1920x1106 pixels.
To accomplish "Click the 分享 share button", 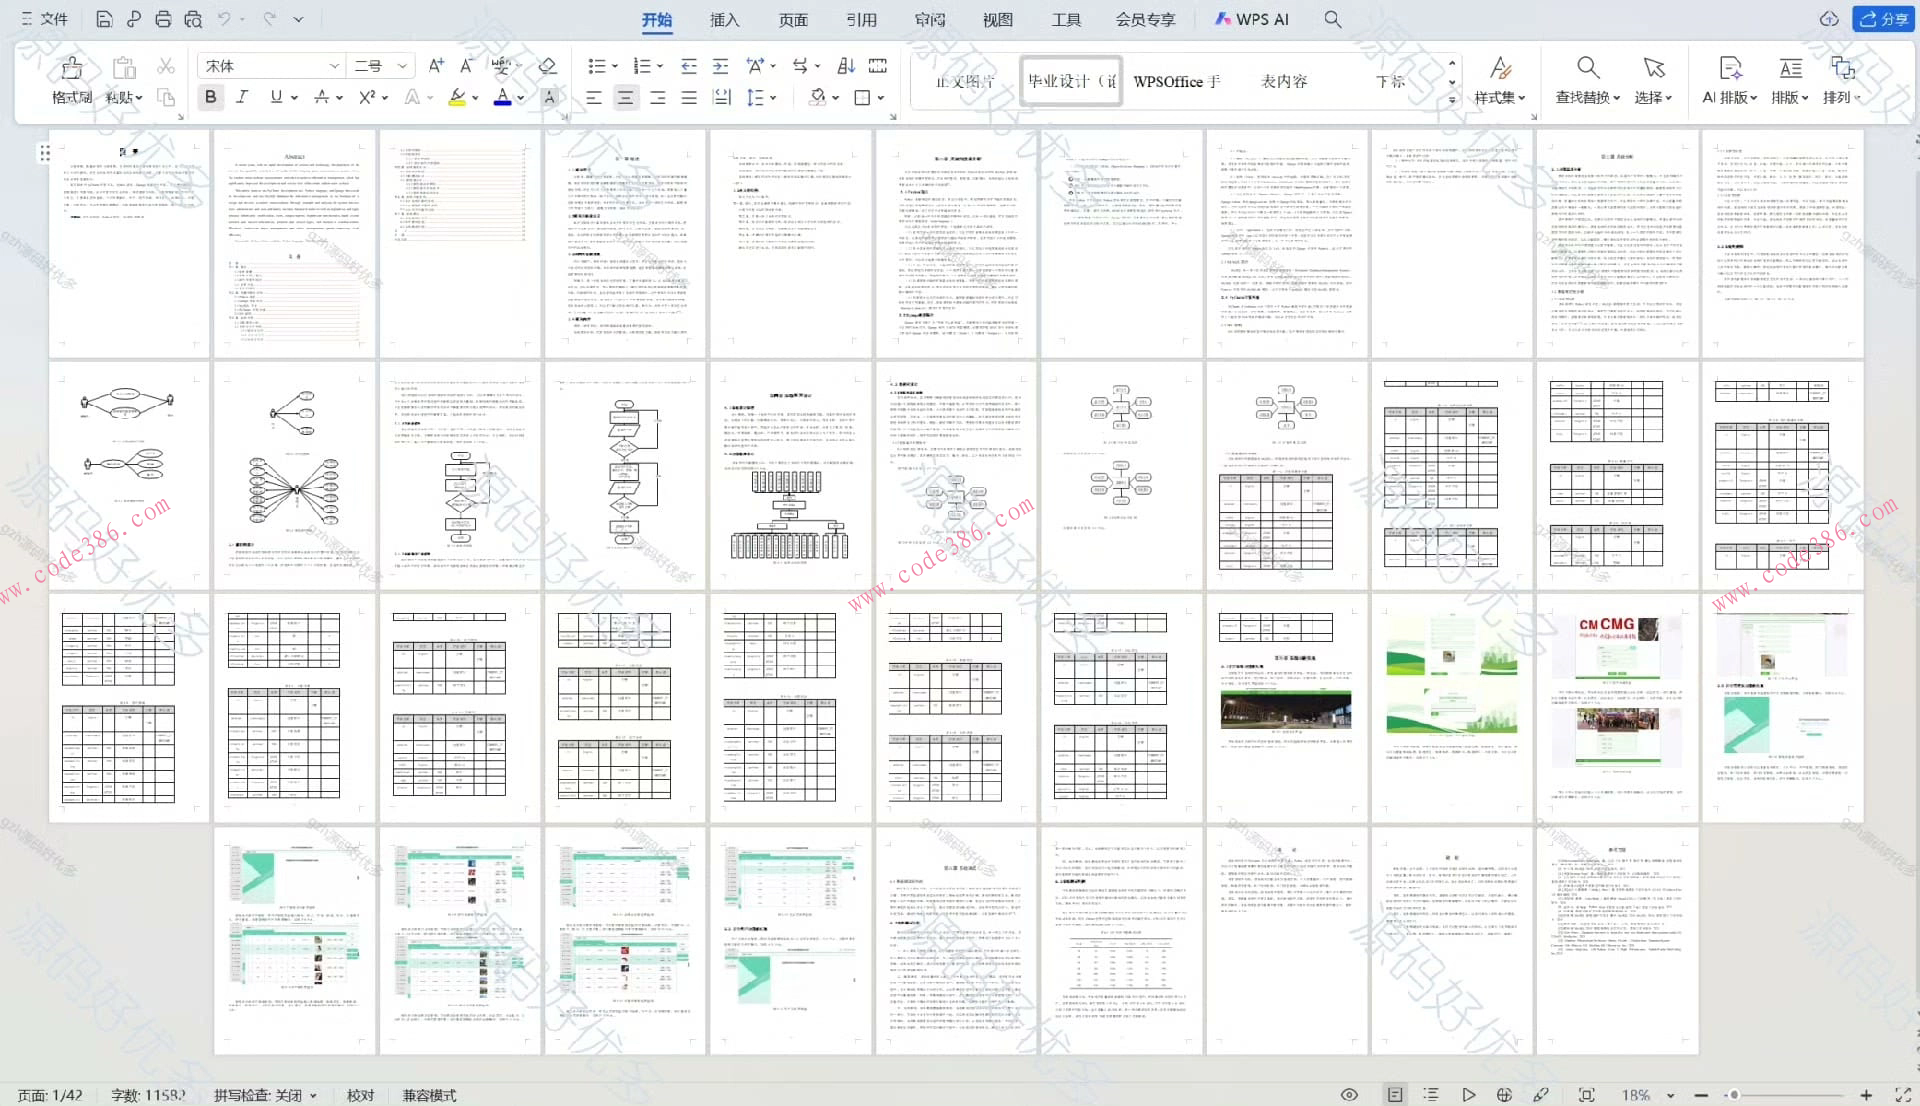I will coord(1883,19).
